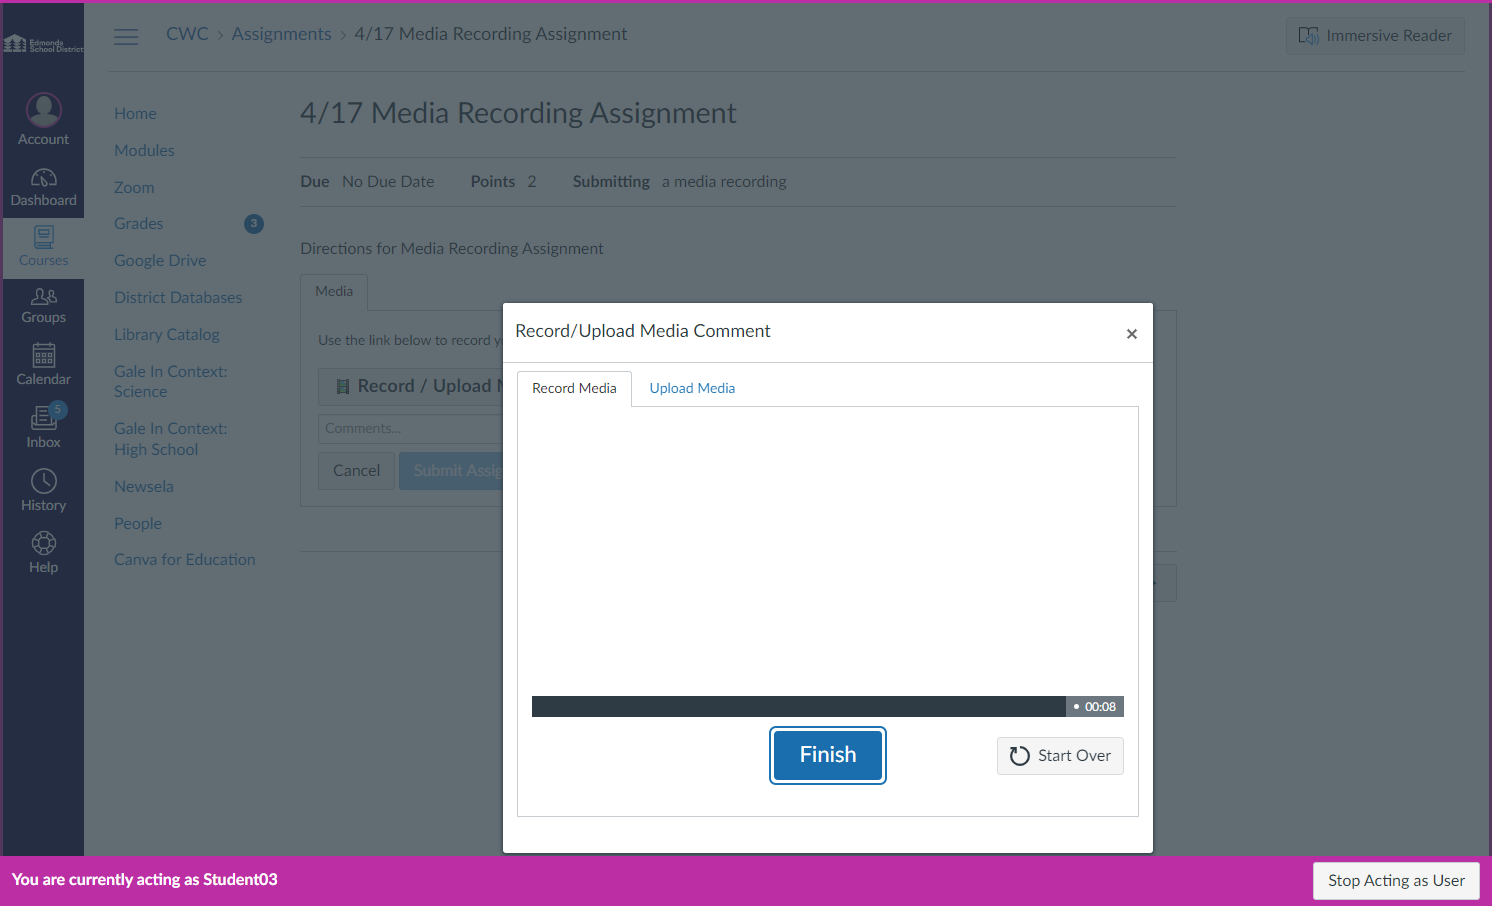Close the Record/Upload Media Comment dialog
The width and height of the screenshot is (1492, 906).
pyautogui.click(x=1131, y=334)
